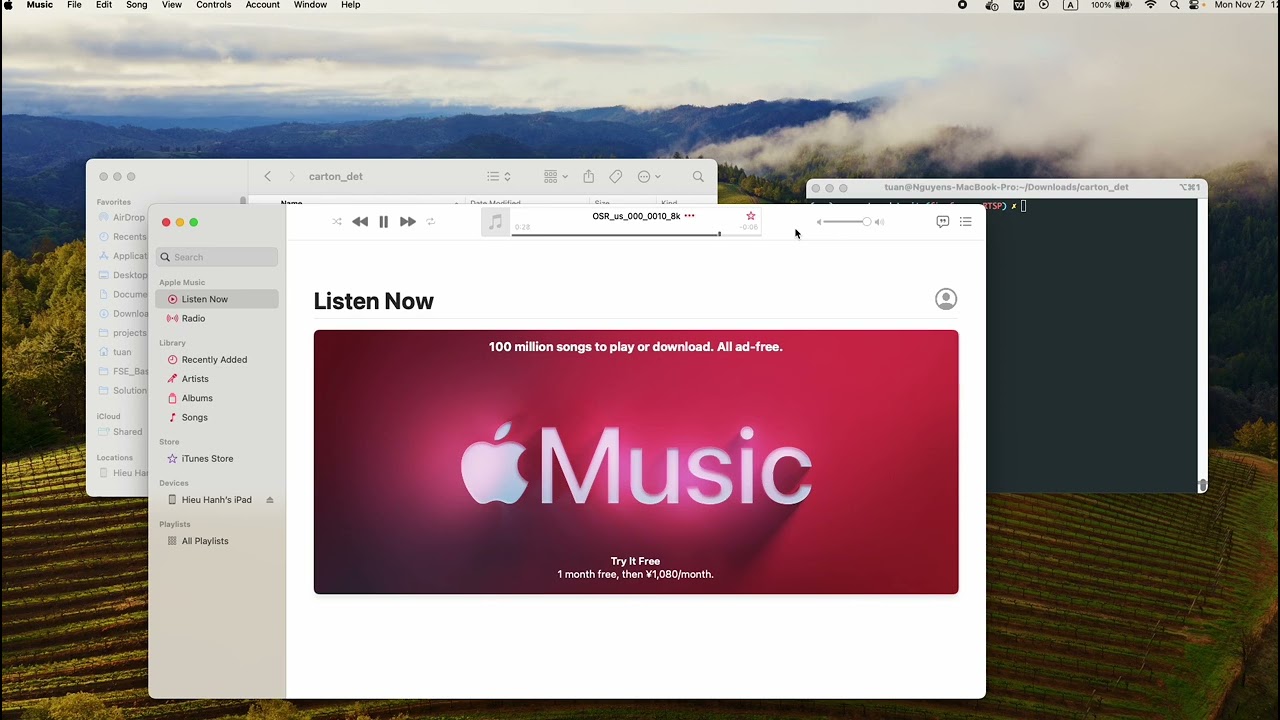Select projects in Finder sidebar

[122, 333]
